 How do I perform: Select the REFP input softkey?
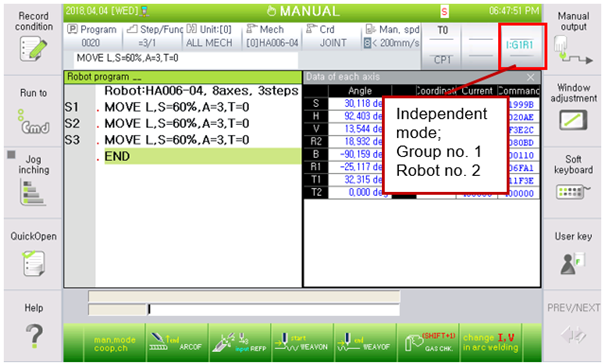click(240, 344)
